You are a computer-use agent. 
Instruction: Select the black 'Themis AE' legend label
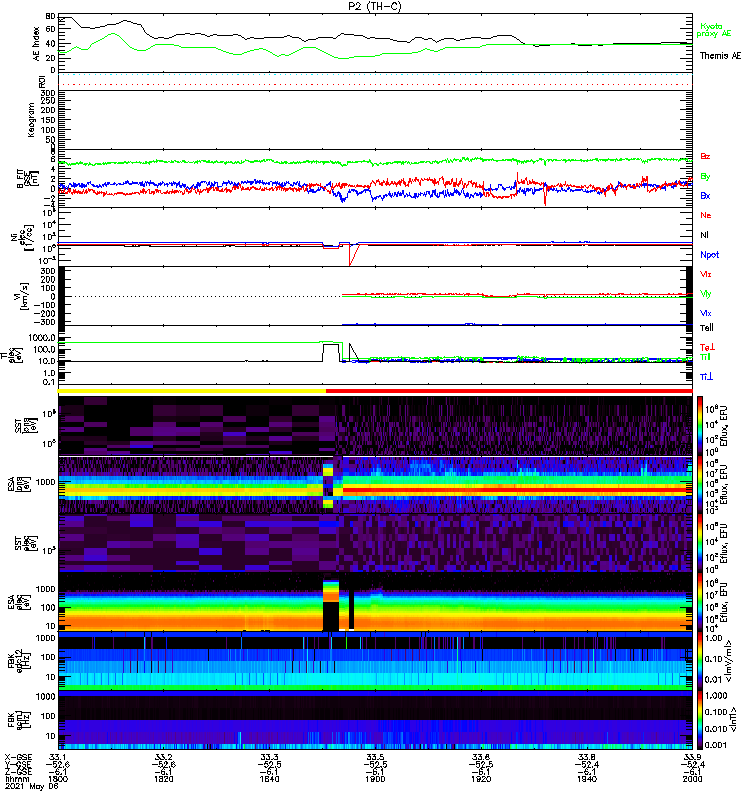(720, 56)
